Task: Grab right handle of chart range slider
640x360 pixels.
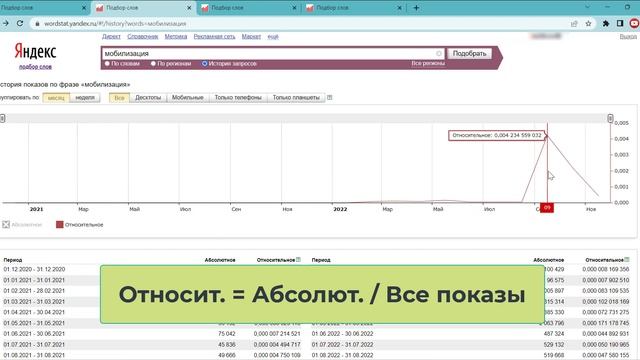Action: point(610,118)
